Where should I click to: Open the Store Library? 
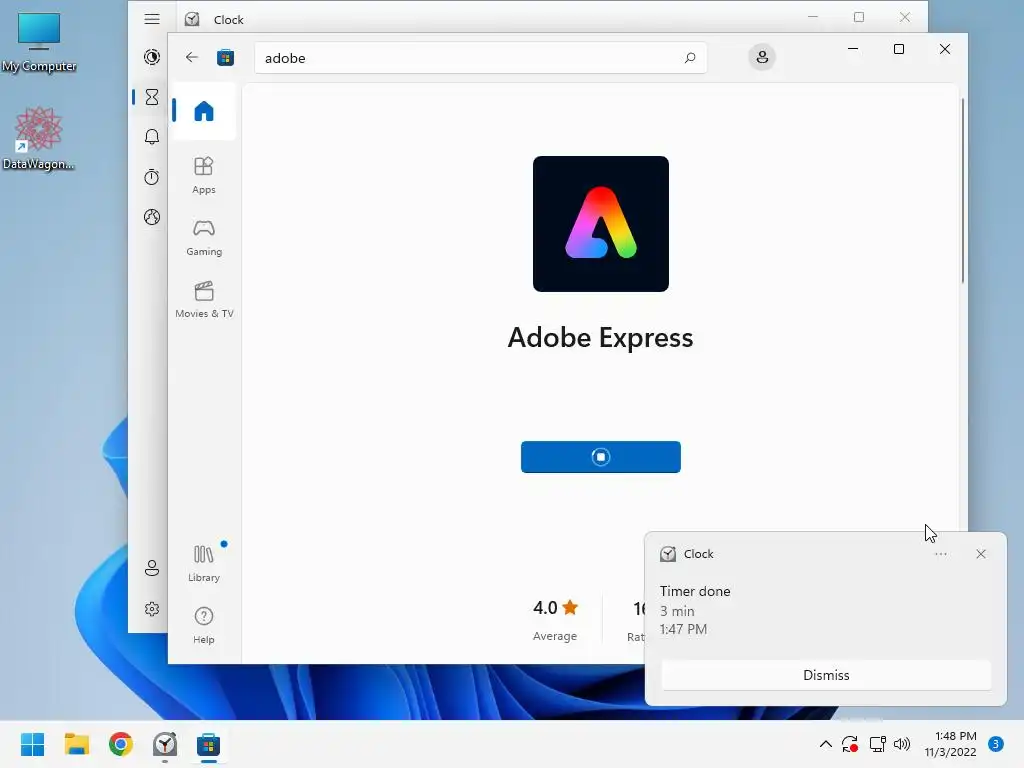coord(204,563)
